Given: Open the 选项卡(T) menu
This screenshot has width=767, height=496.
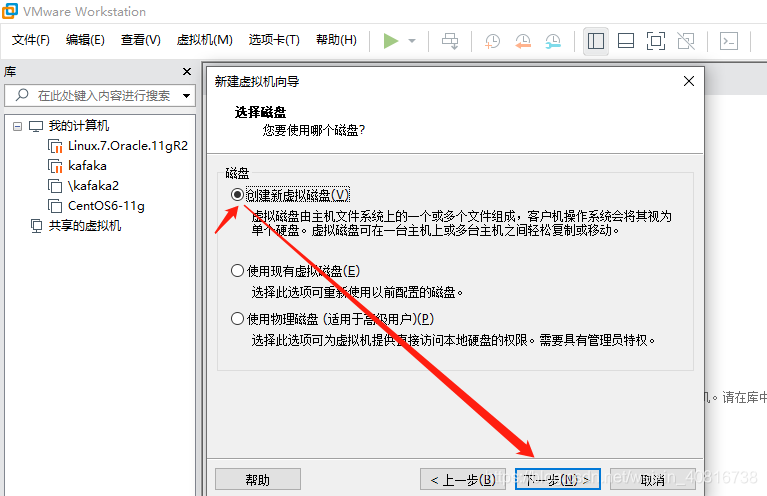Looking at the screenshot, I should pos(274,40).
